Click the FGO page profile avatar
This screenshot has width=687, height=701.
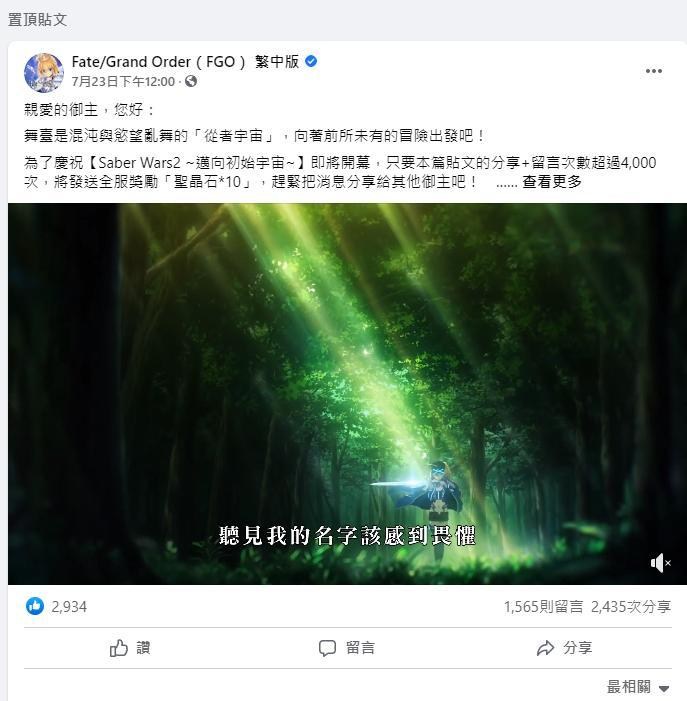tap(44, 72)
